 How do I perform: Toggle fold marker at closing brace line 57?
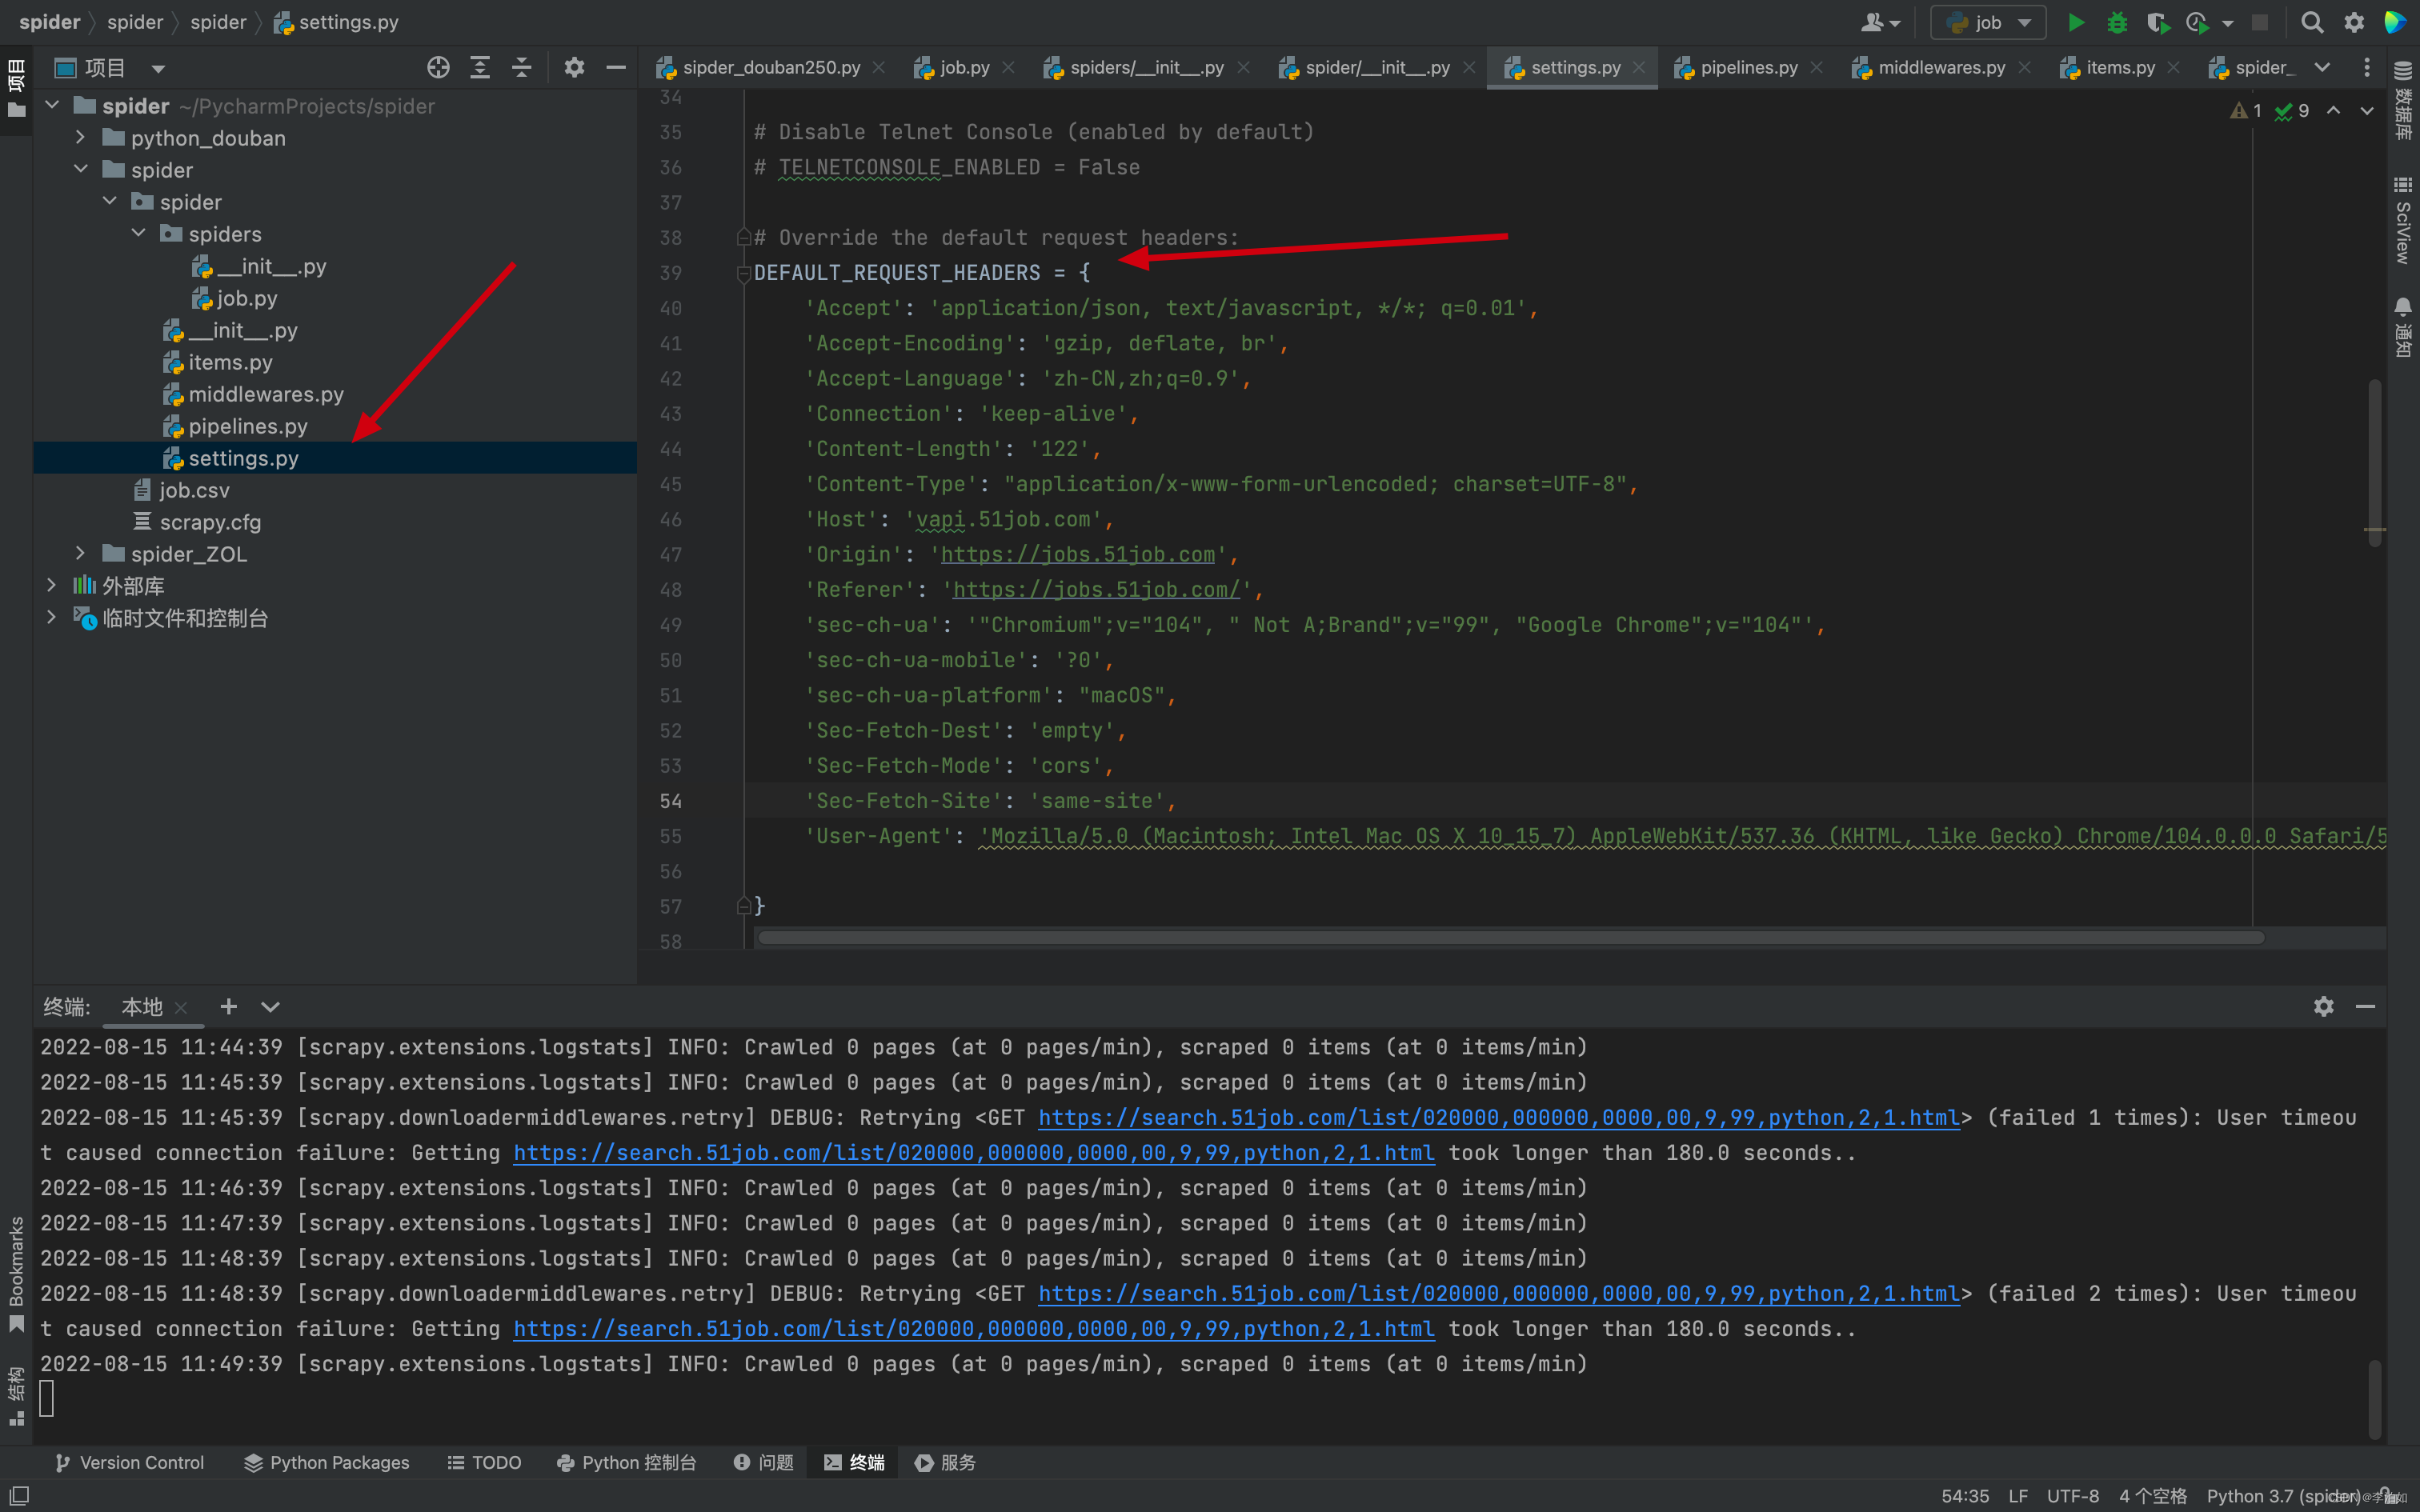click(x=743, y=906)
